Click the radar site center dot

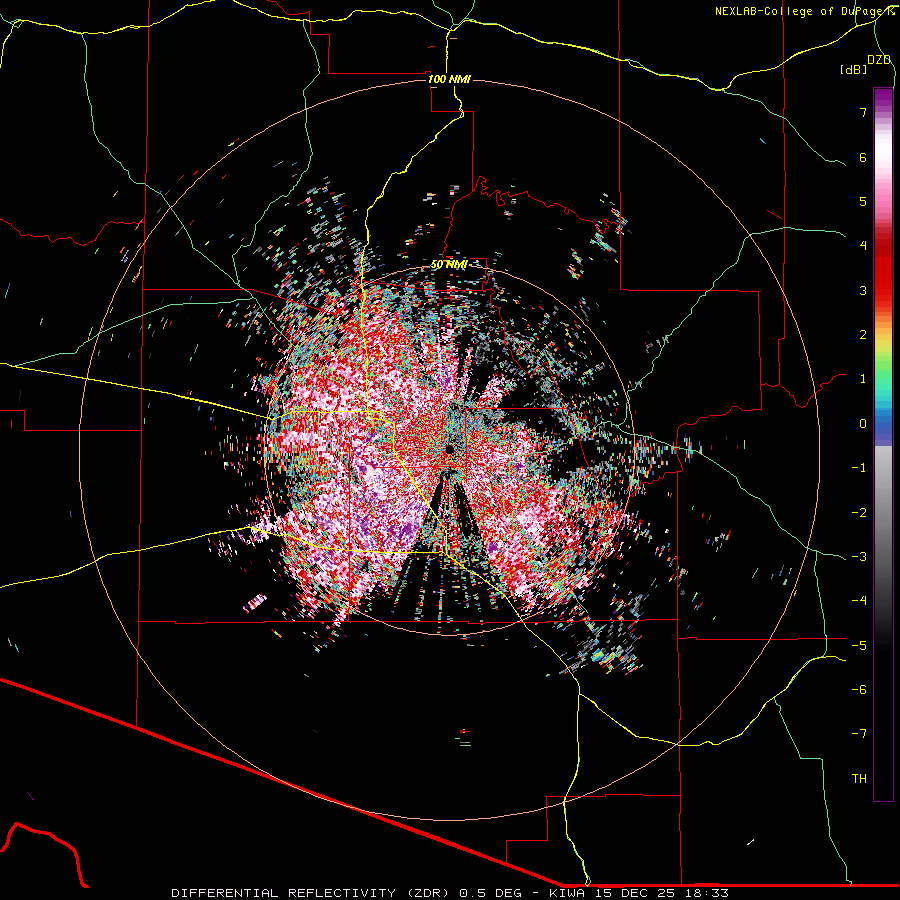point(450,448)
